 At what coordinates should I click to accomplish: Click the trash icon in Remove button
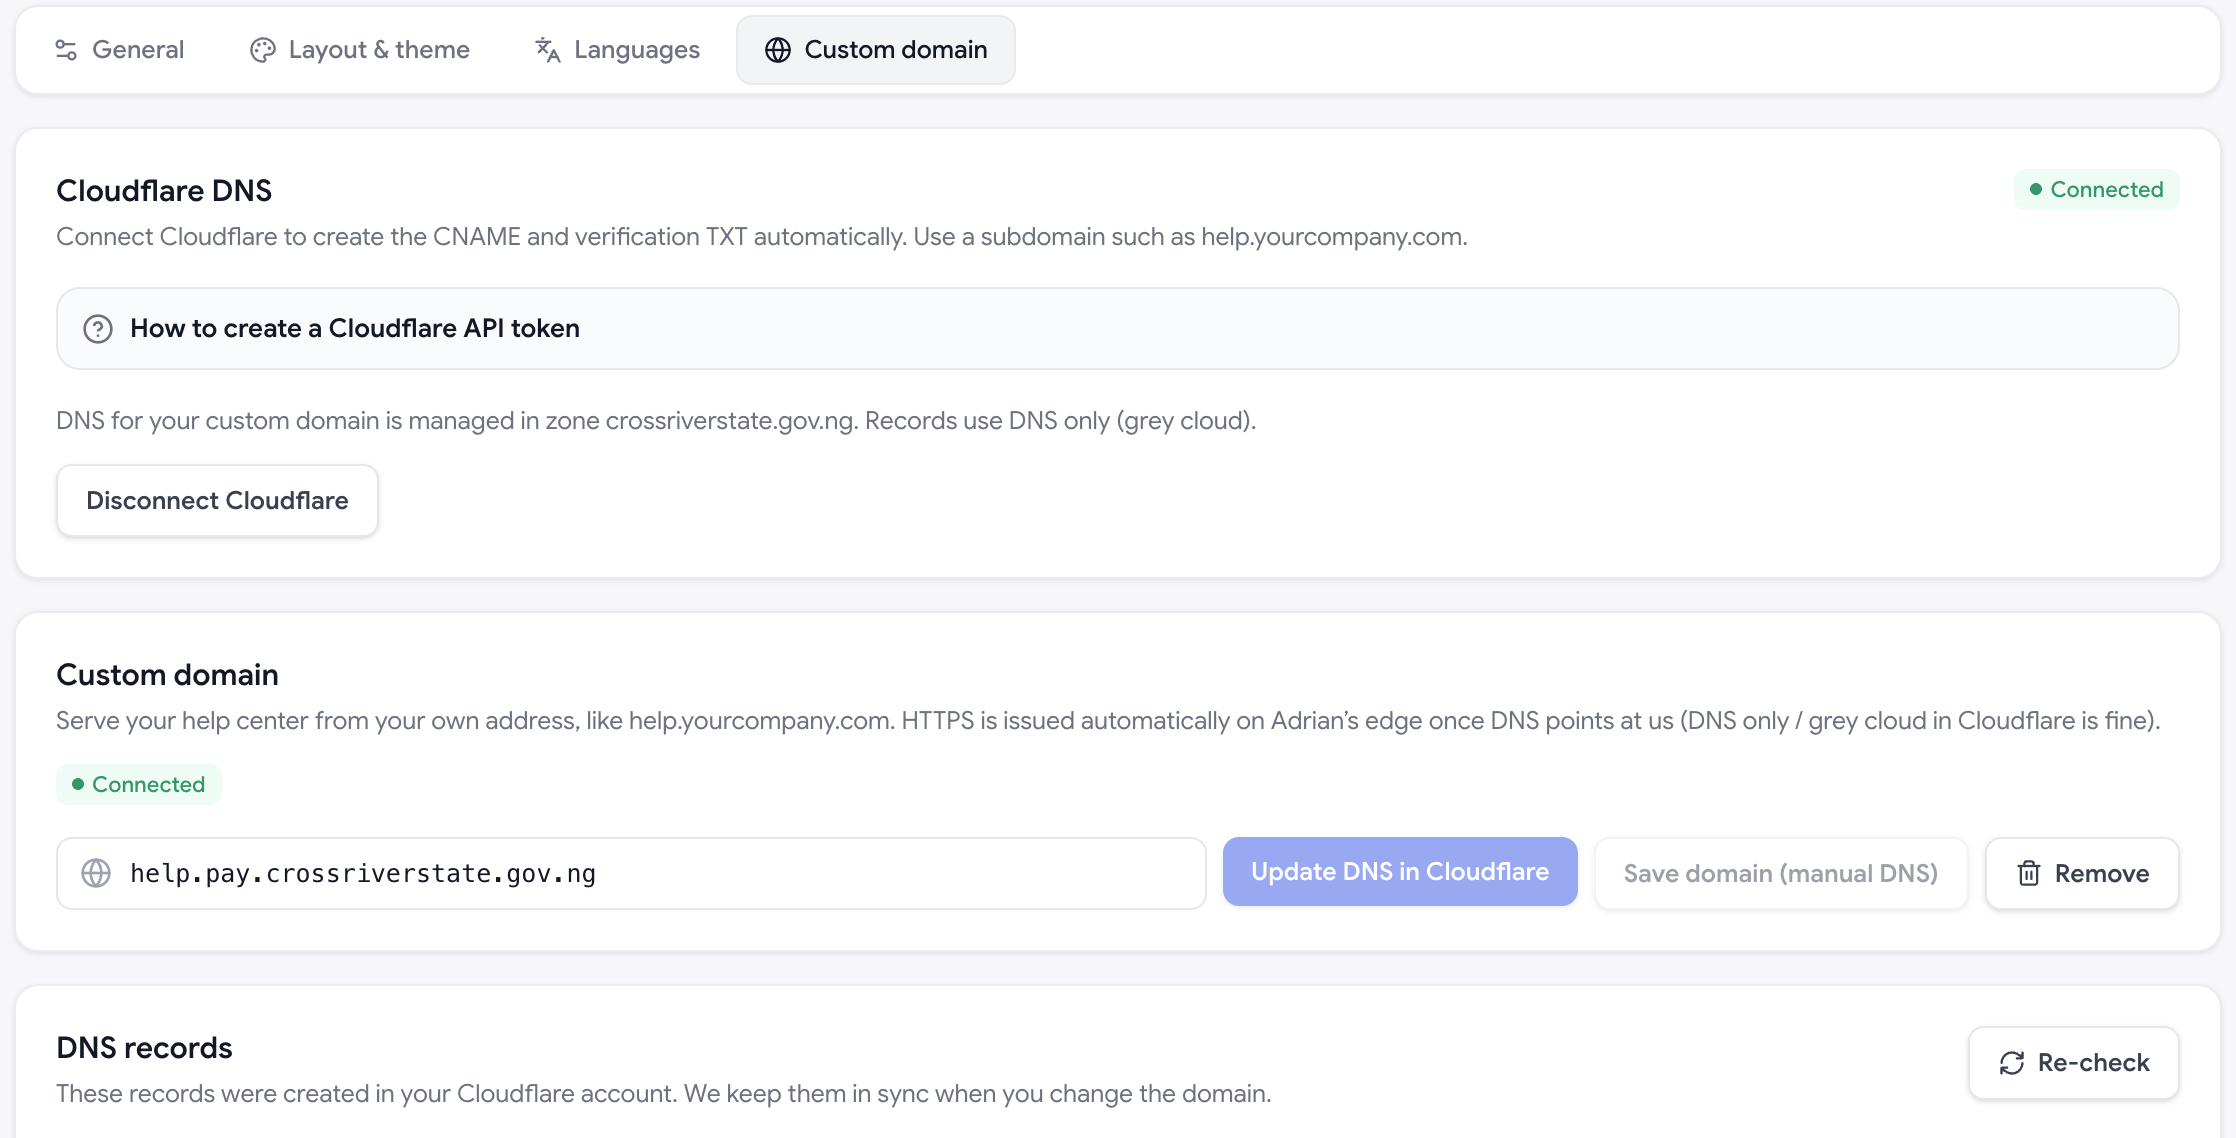coord(2029,873)
